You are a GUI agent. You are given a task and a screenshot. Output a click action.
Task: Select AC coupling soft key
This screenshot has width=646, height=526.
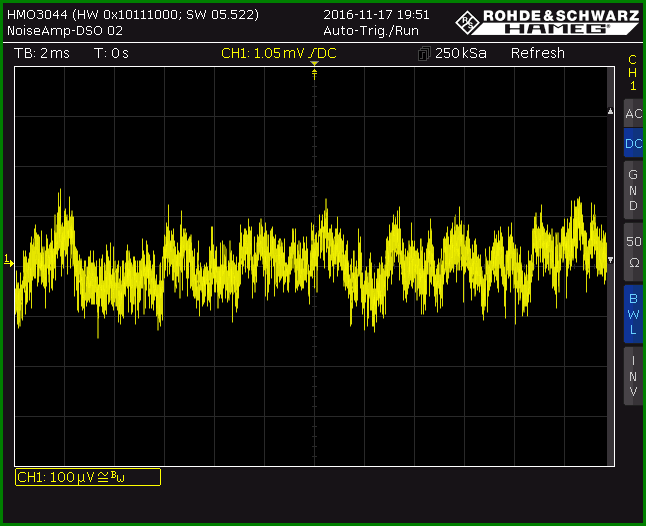coord(634,113)
